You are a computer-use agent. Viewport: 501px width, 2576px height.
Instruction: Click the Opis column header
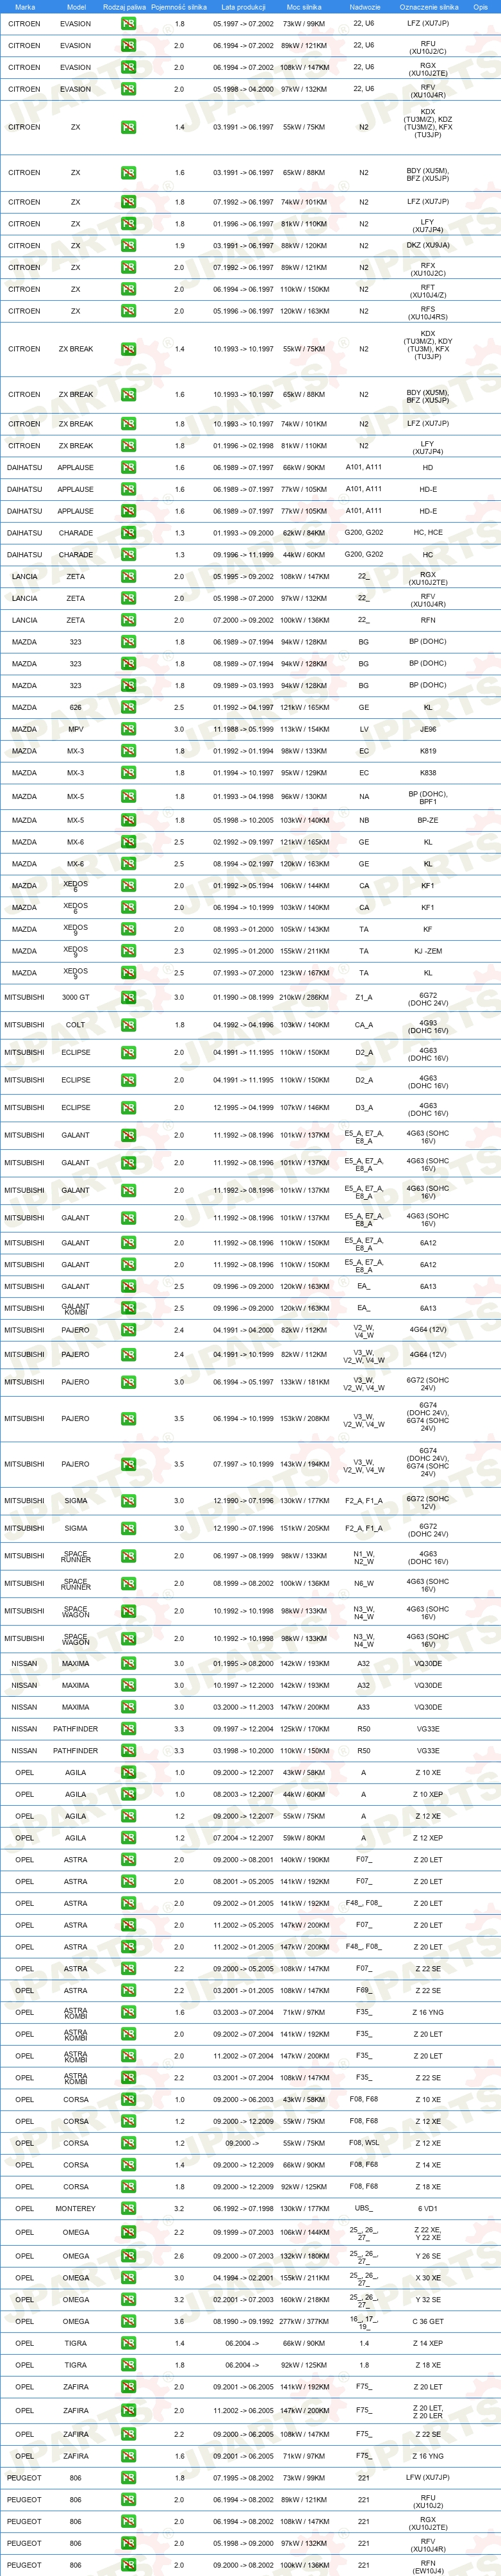point(481,7)
